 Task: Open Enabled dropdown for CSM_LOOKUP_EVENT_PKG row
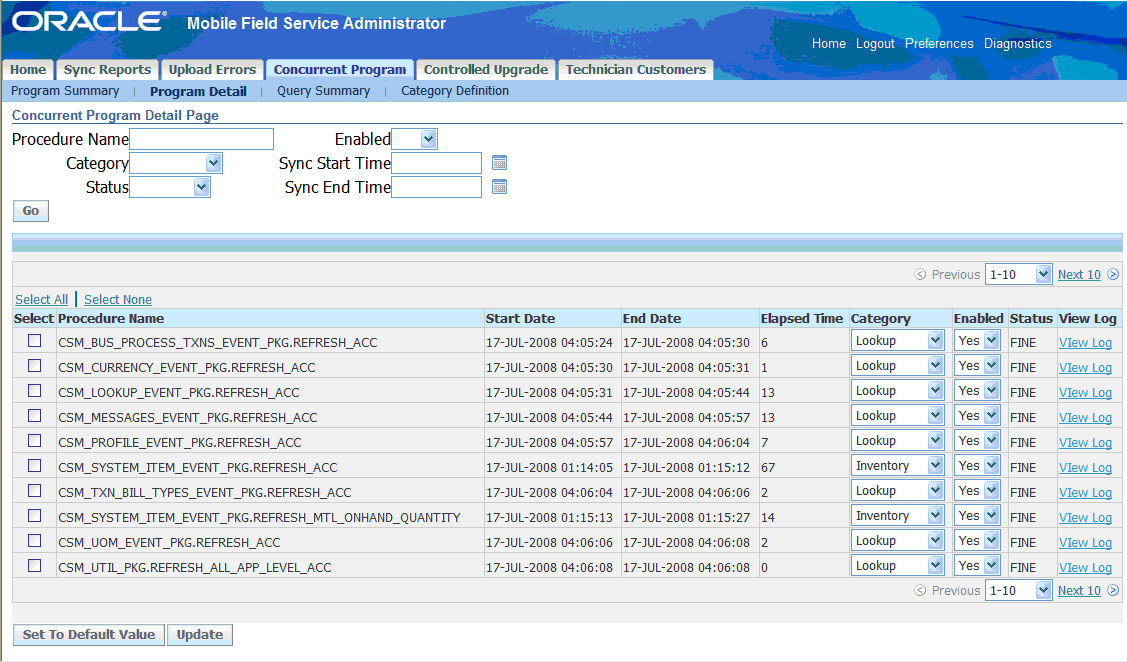pyautogui.click(x=978, y=391)
